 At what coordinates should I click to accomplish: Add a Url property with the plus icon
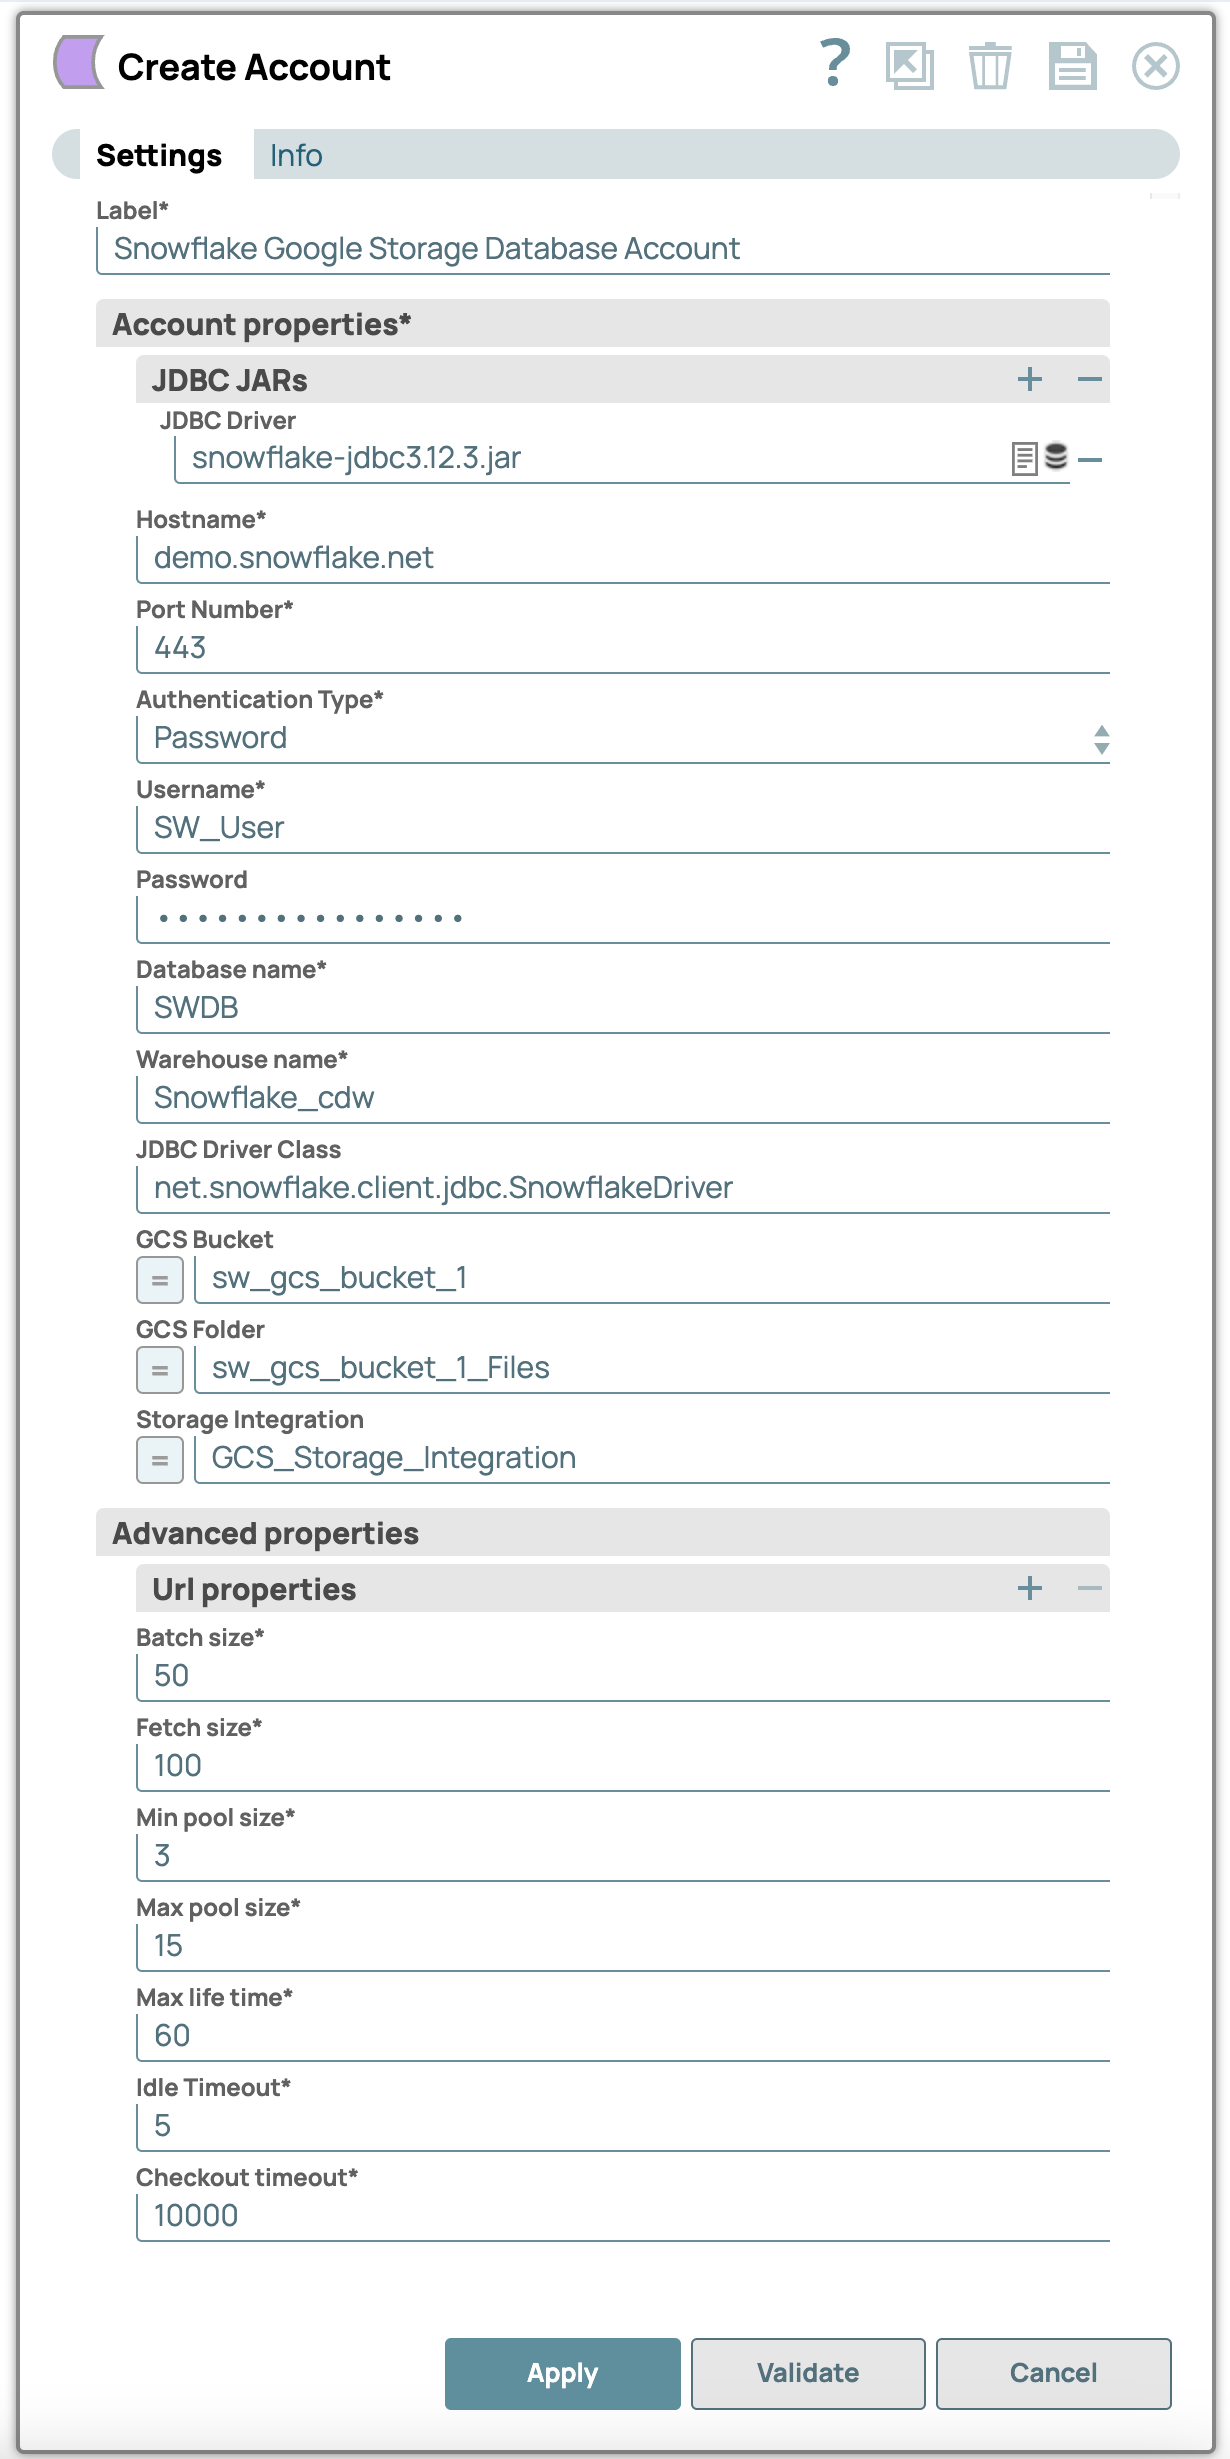point(1029,1587)
